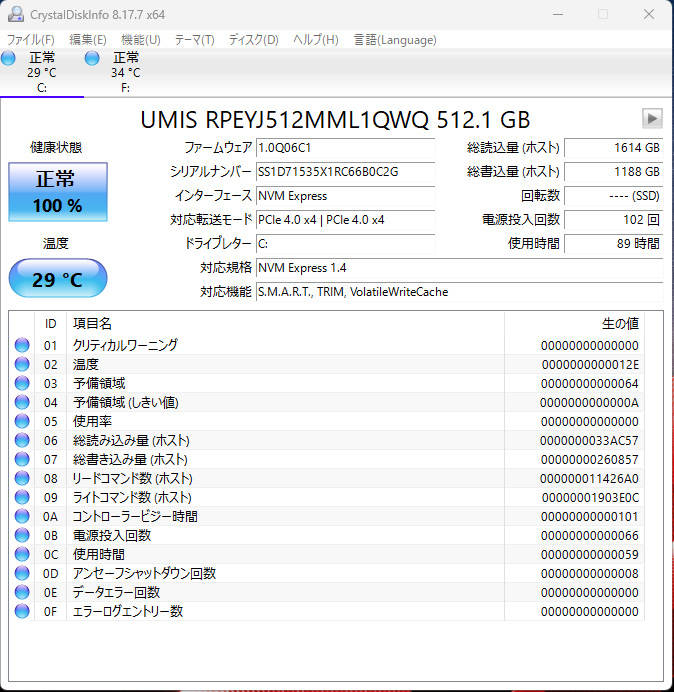Select the F: drive tab at 34 °C
Image resolution: width=674 pixels, height=692 pixels.
[x=125, y=72]
